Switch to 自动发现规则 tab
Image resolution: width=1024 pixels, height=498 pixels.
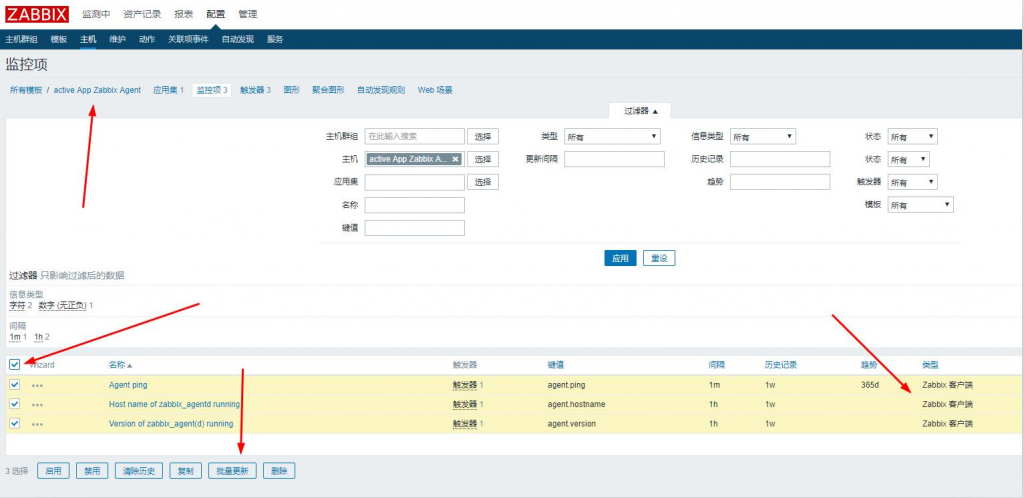click(381, 90)
